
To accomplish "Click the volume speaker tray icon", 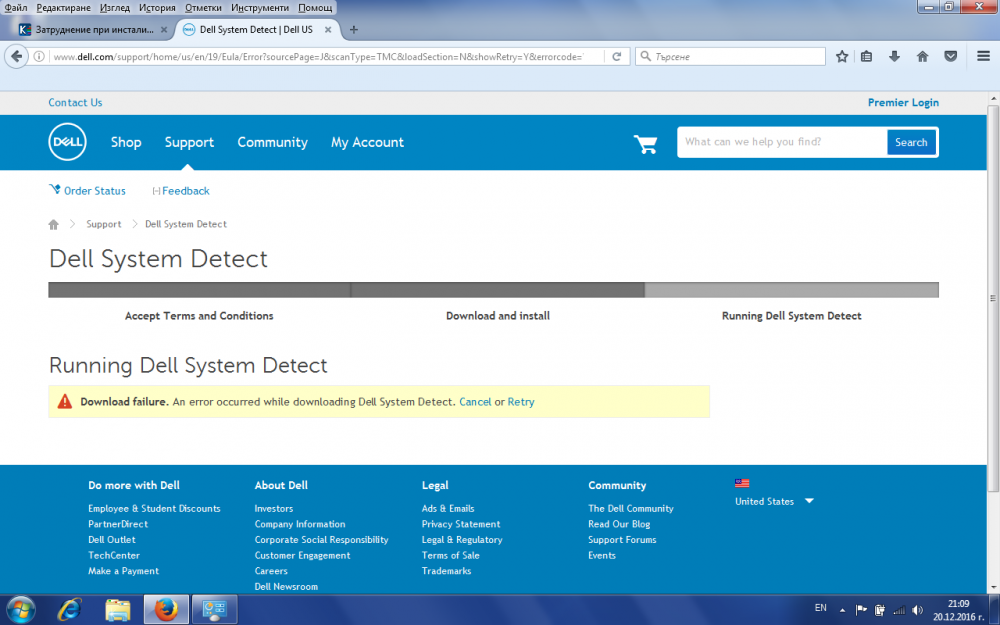I will pos(918,610).
